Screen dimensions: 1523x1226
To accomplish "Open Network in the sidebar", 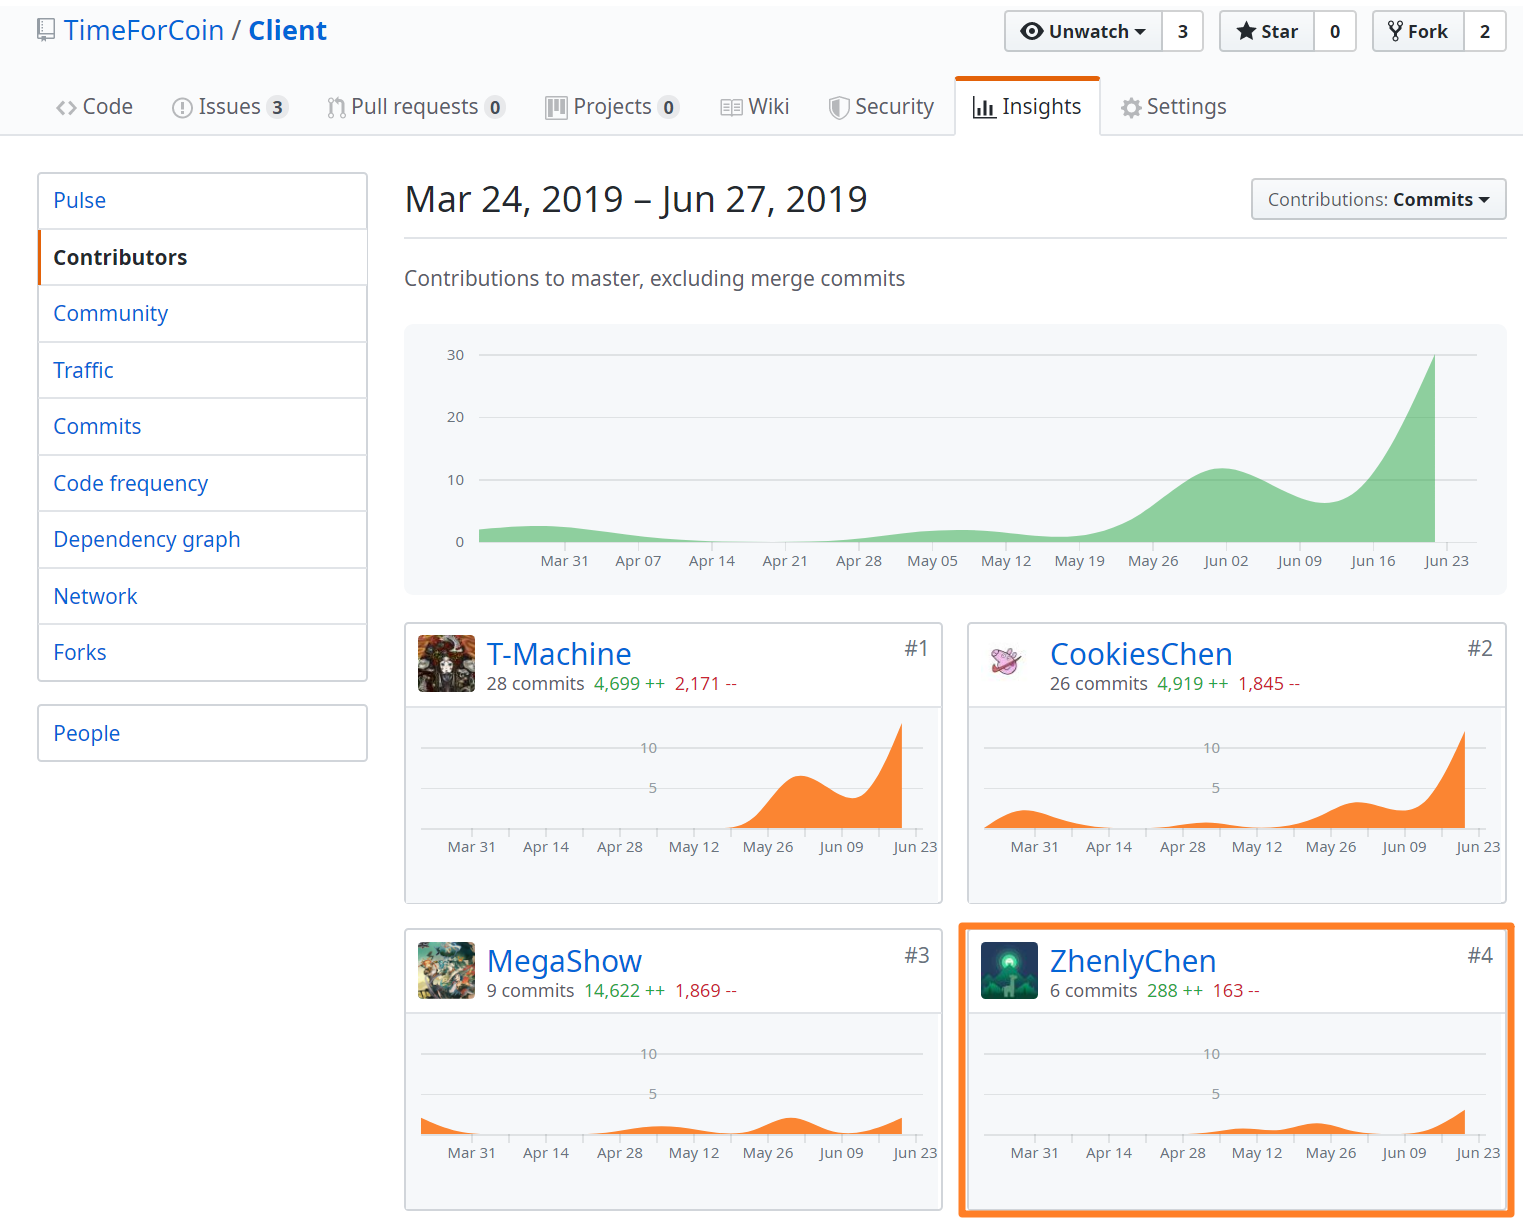I will click(x=202, y=596).
